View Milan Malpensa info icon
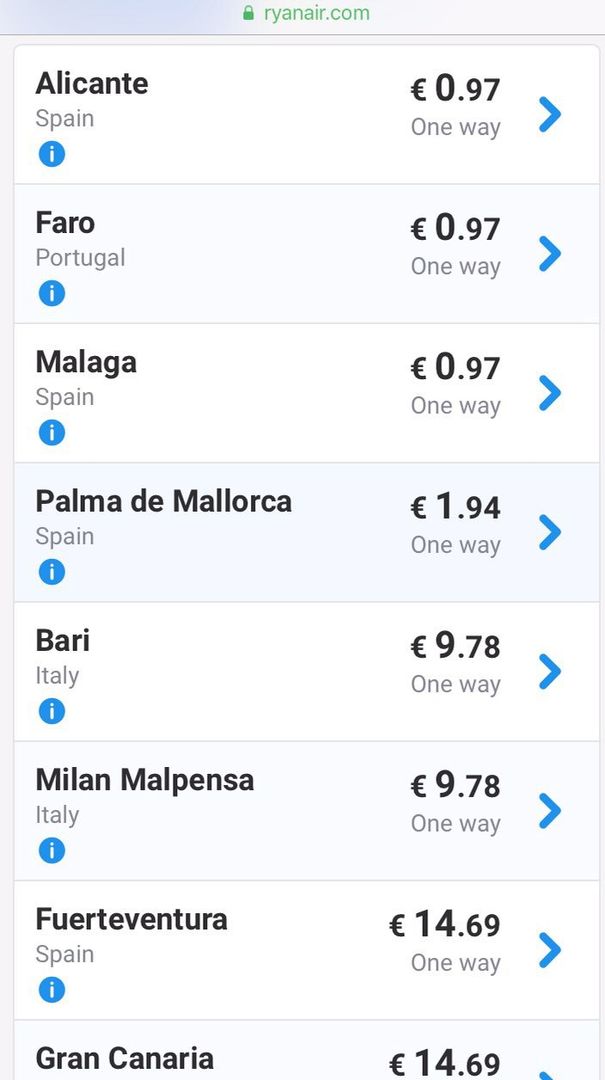Screen dimensions: 605x1080 click(x=52, y=850)
